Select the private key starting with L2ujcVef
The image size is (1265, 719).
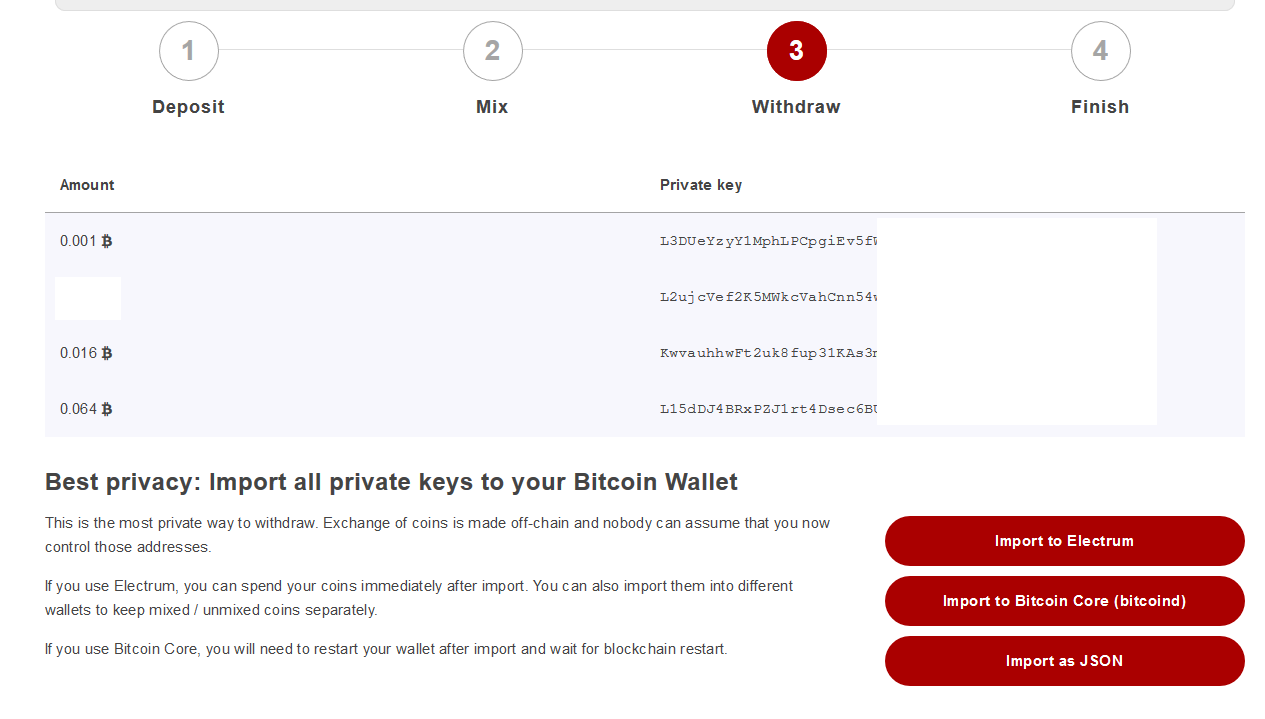tap(768, 297)
